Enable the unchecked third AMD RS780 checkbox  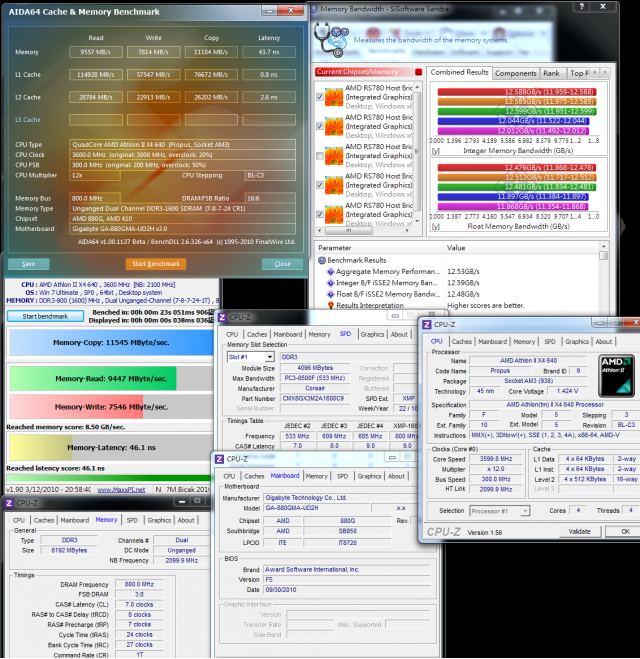click(x=320, y=156)
